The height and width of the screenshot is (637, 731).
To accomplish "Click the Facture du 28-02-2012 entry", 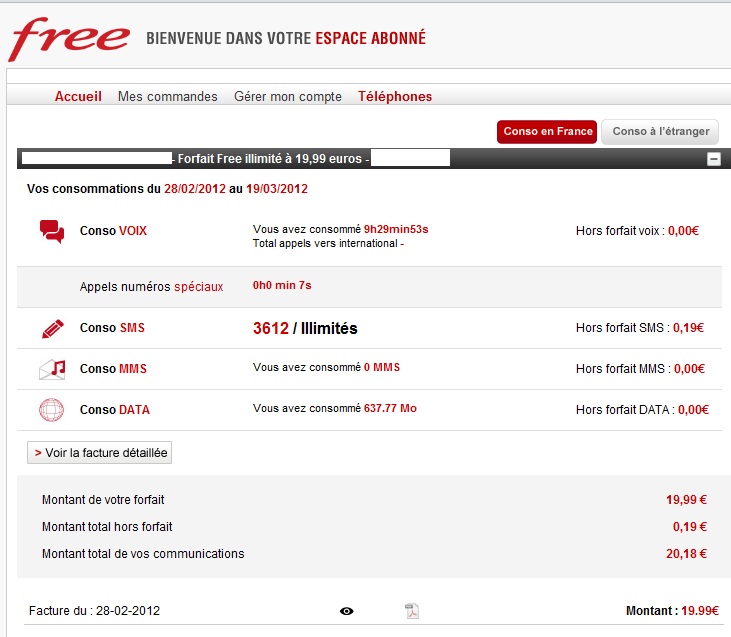I will [x=93, y=611].
